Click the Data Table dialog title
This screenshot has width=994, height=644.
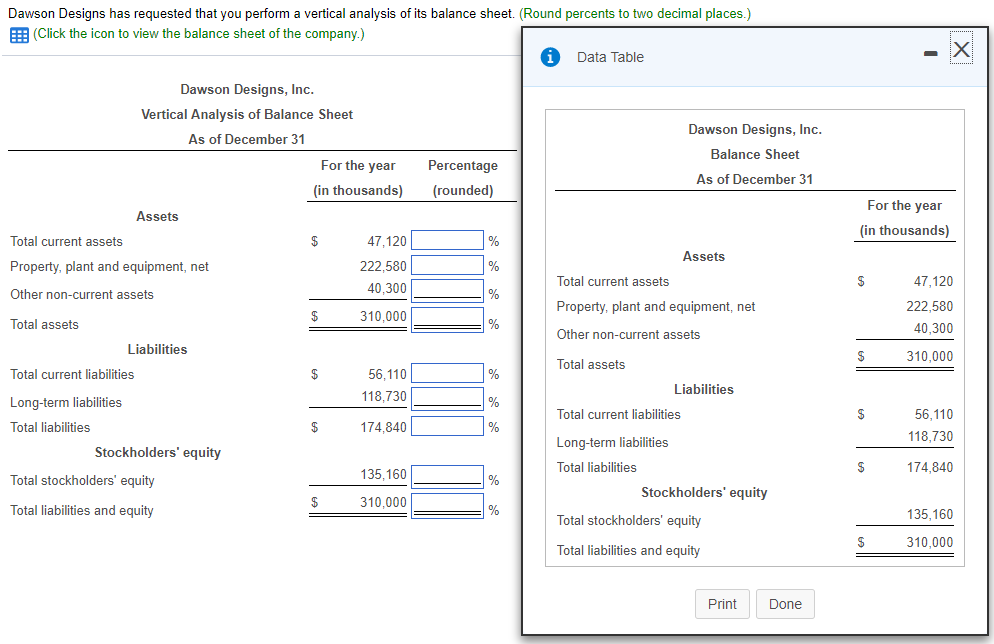[x=610, y=57]
